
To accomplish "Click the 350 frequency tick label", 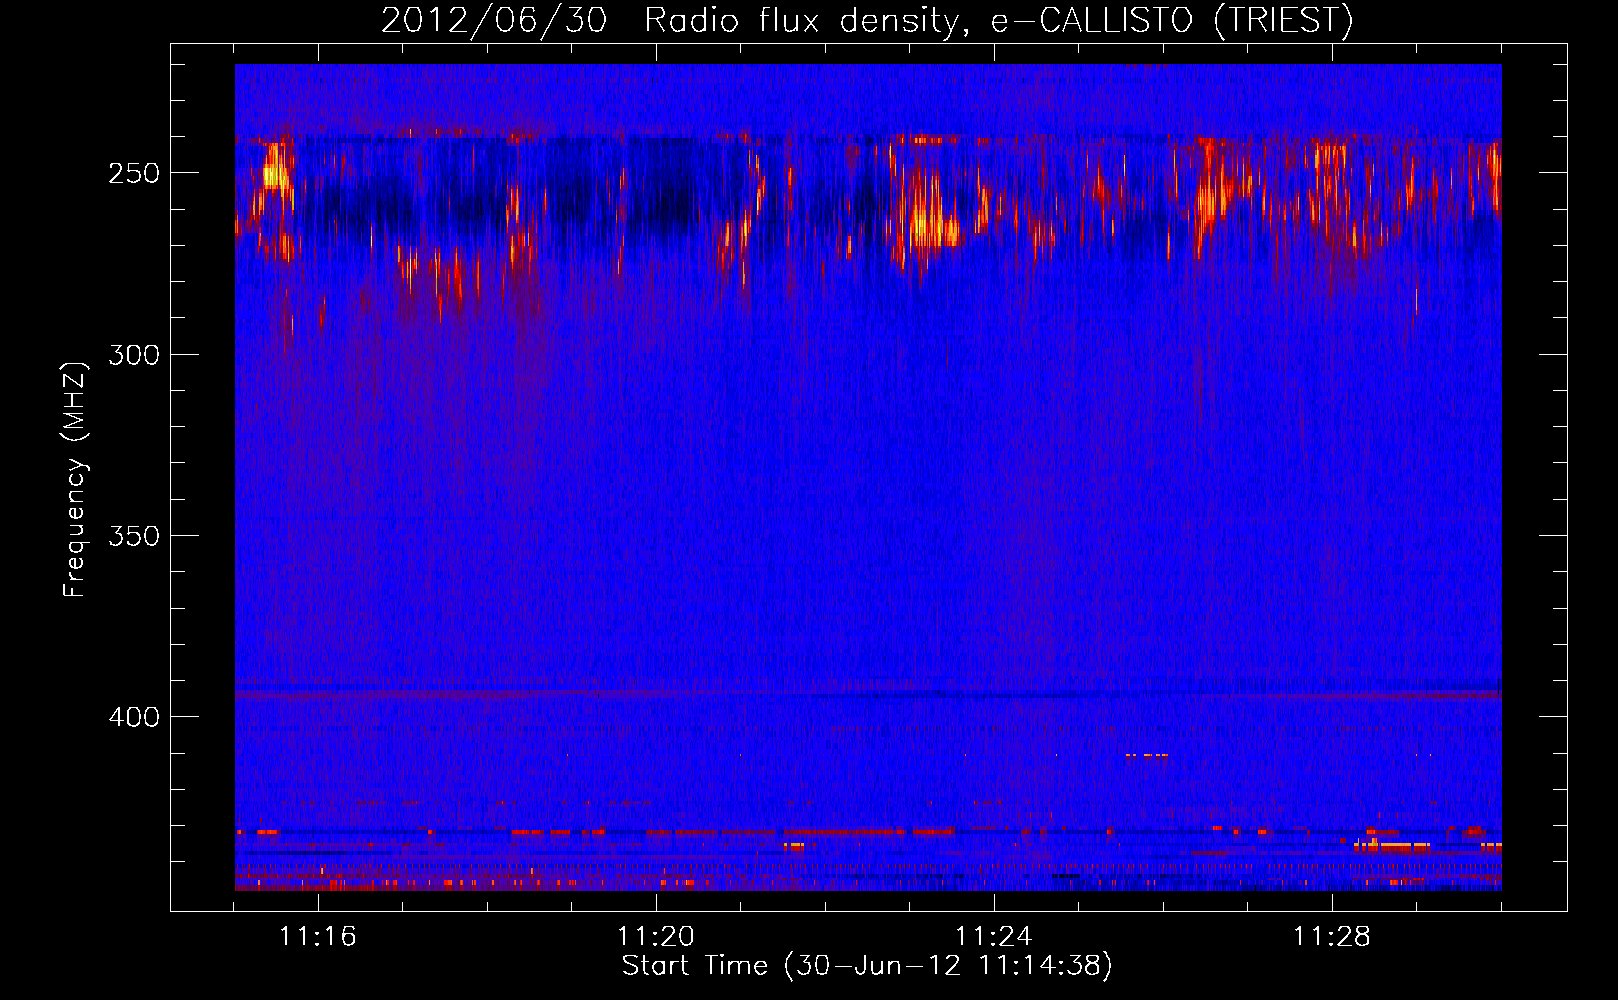I will [x=134, y=536].
